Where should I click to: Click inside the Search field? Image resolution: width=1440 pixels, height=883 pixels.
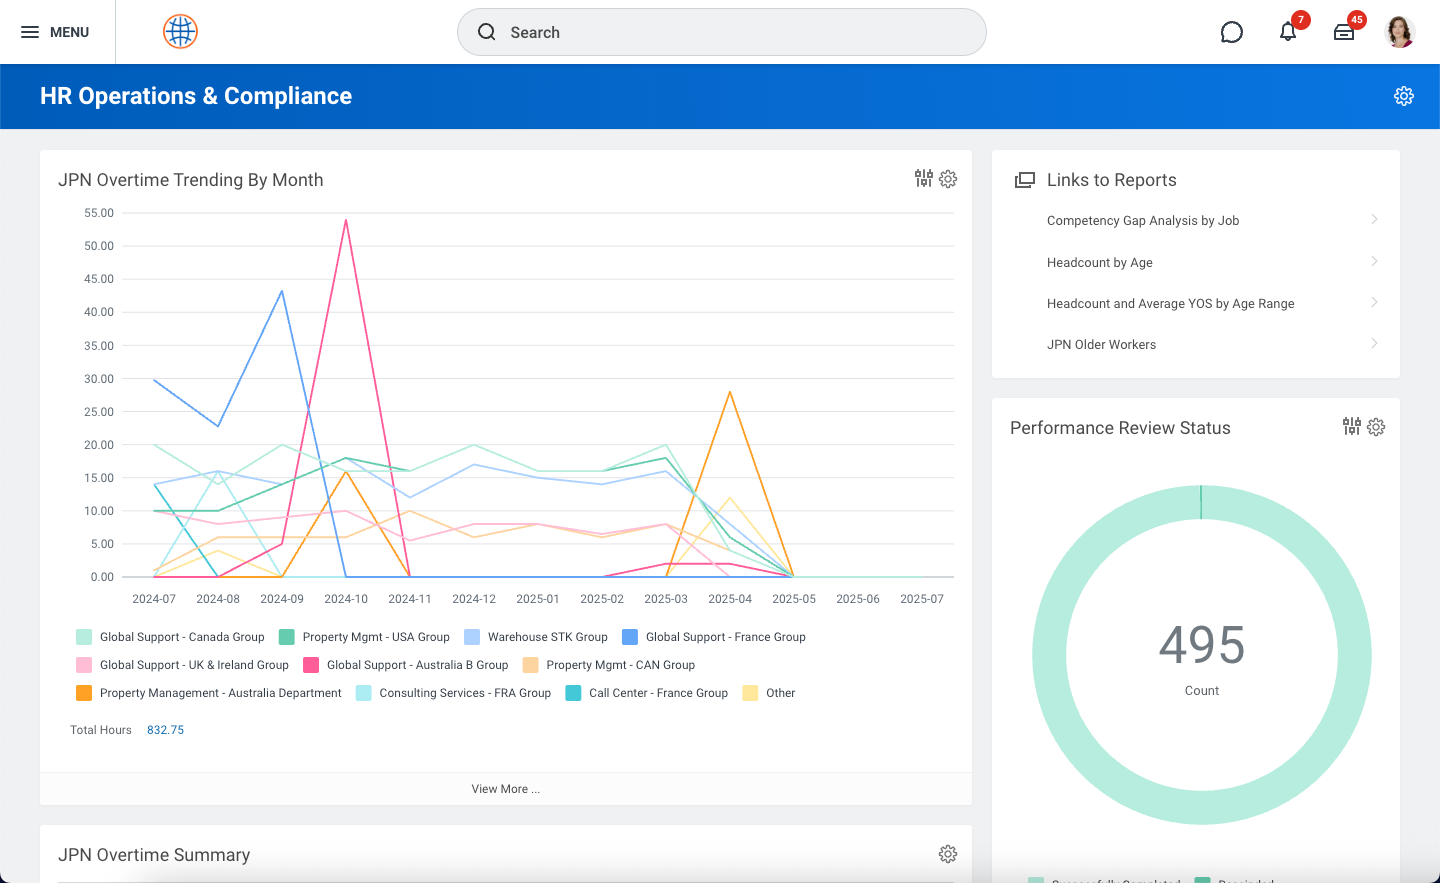[721, 32]
